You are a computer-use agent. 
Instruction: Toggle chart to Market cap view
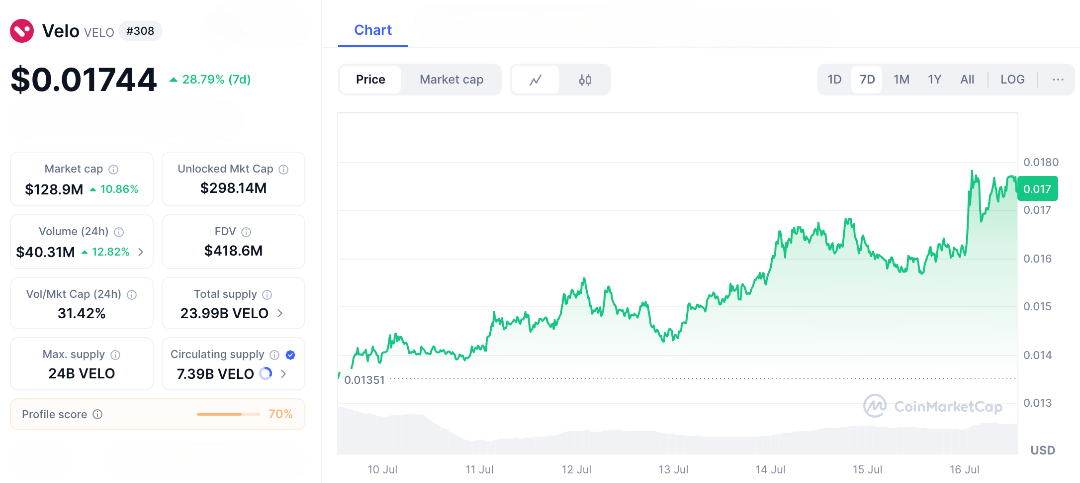pos(451,80)
